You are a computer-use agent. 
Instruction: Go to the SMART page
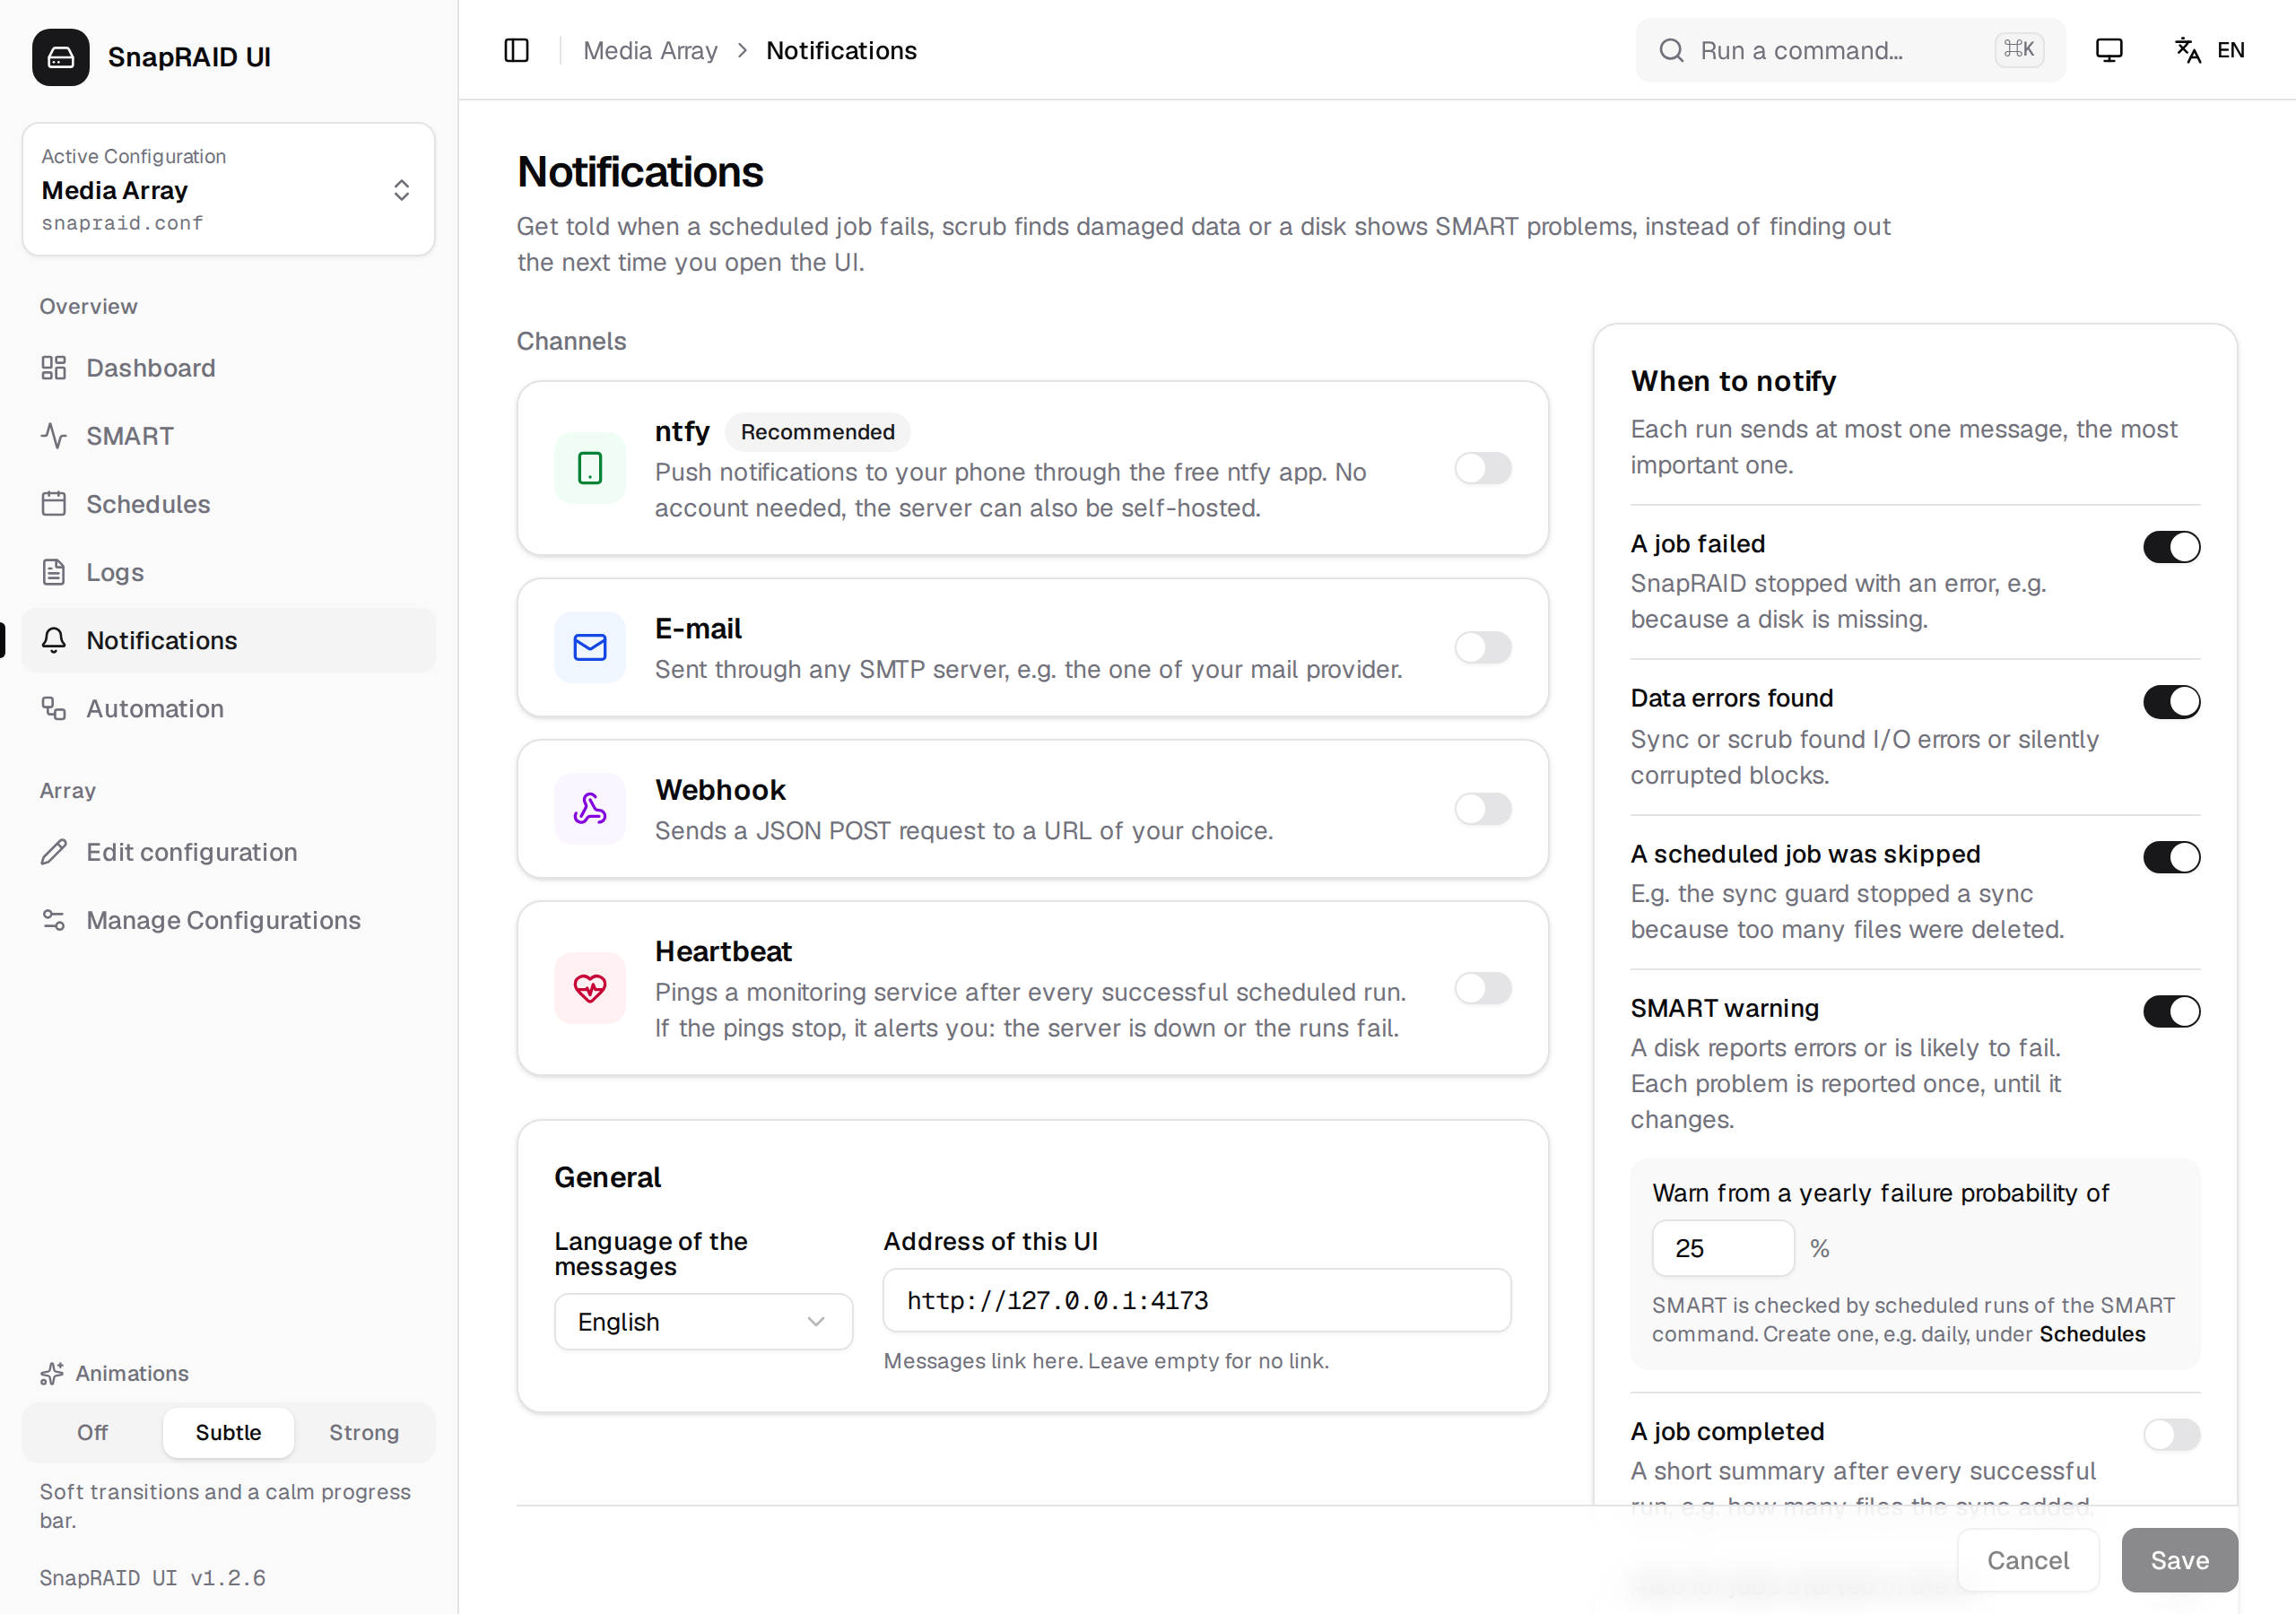click(228, 436)
